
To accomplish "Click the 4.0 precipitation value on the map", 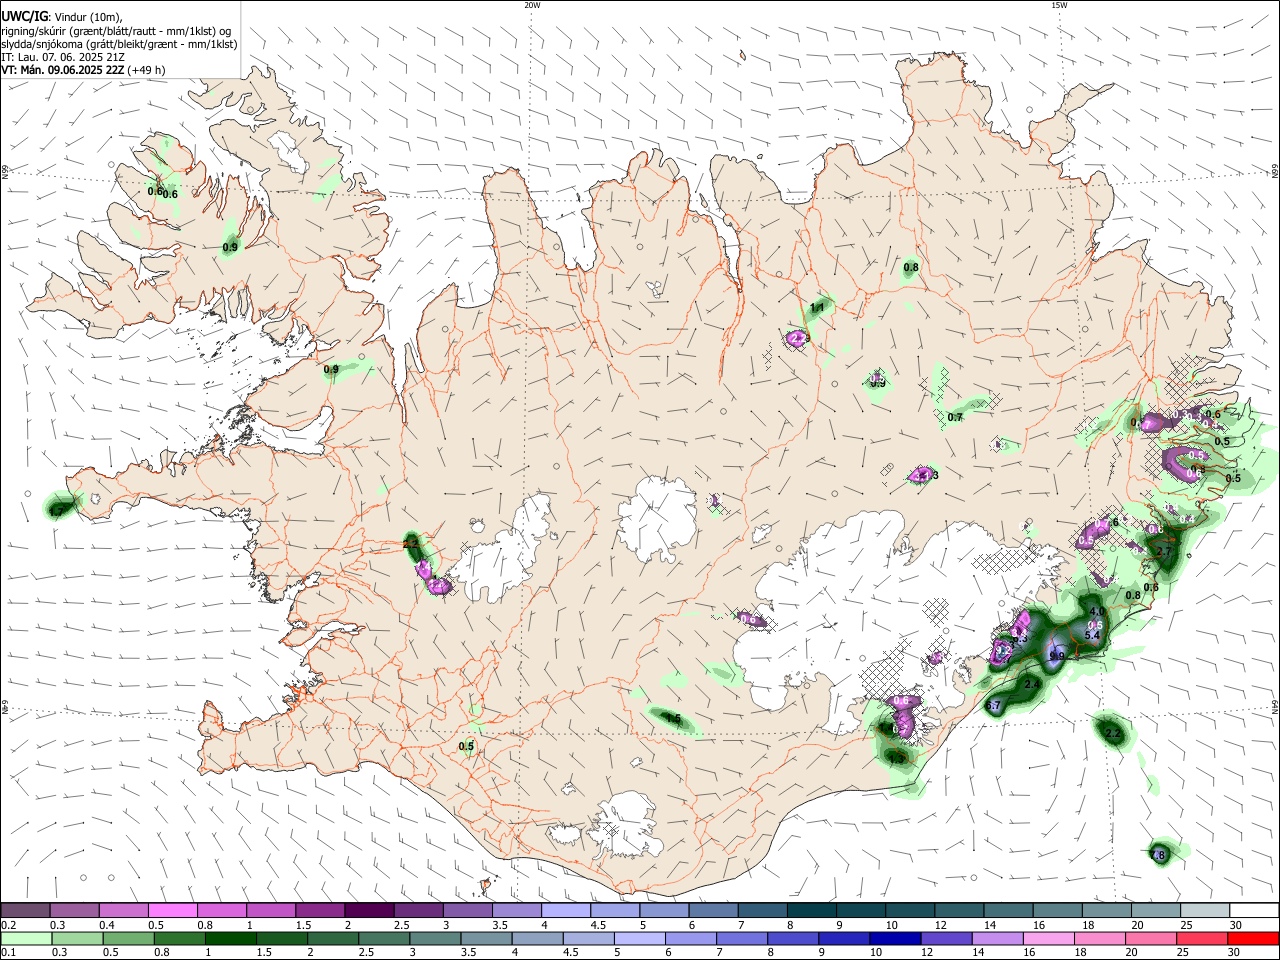I will coord(1096,611).
